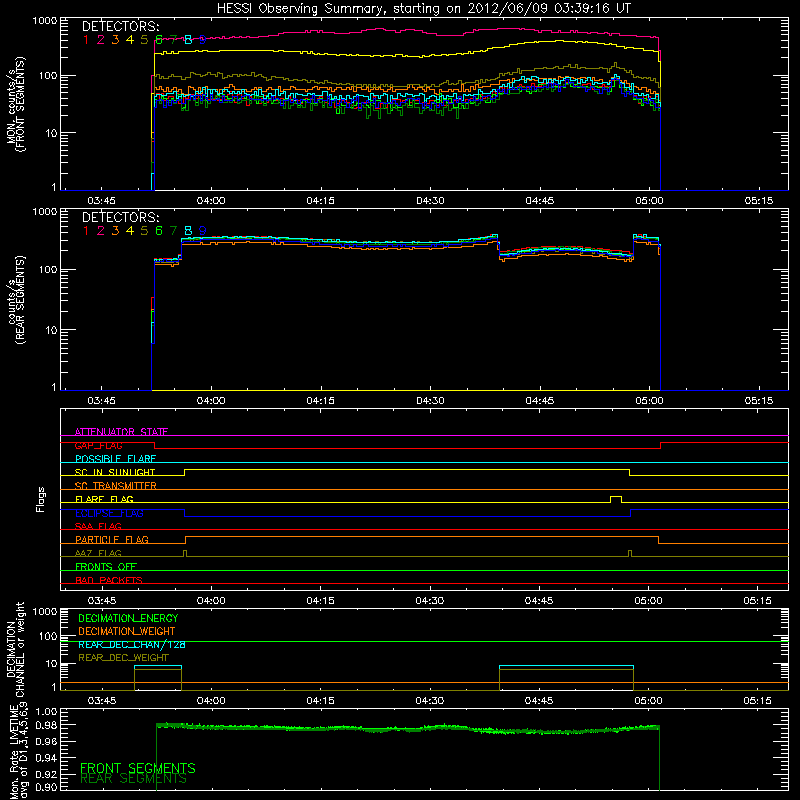
Task: Click the MON. counts/s (FRONT SEGMENTS) axis title
Action: point(16,104)
